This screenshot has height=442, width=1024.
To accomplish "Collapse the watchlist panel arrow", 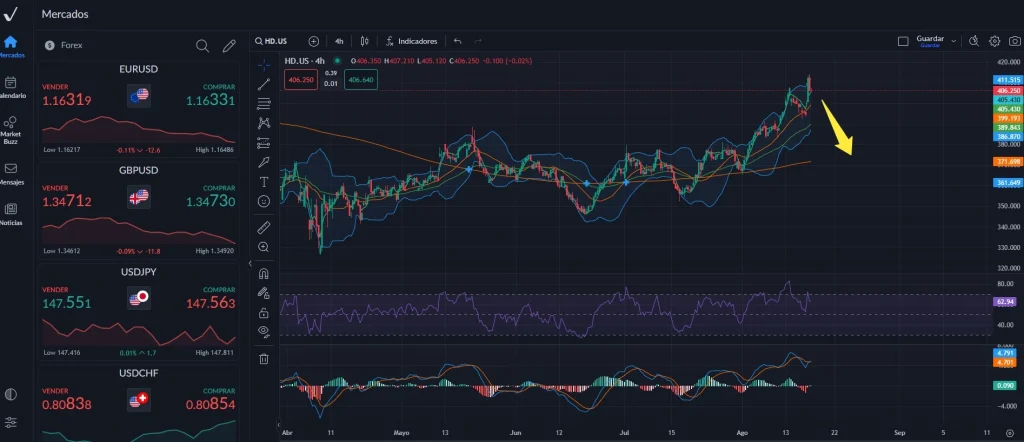I will (x=249, y=263).
